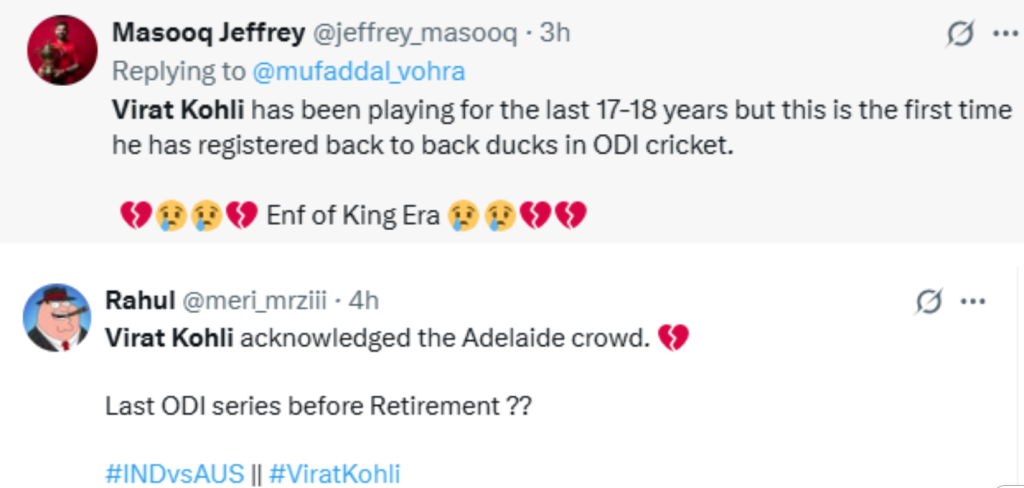1024x488 pixels.
Task: Click the Rahul display name
Action: 138,300
